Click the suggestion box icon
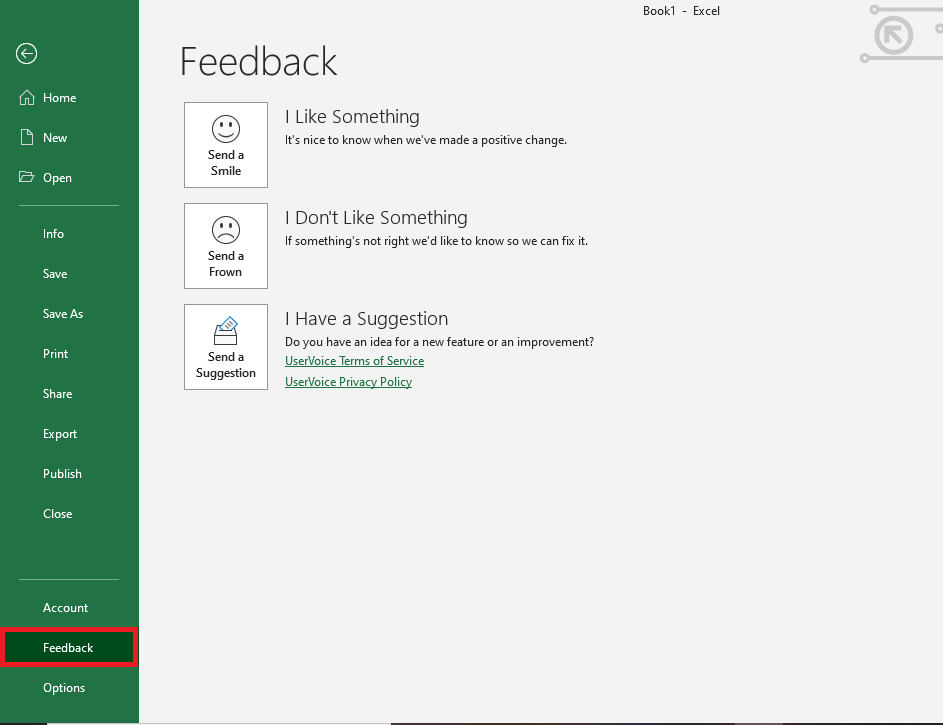The width and height of the screenshot is (943, 725). click(226, 331)
